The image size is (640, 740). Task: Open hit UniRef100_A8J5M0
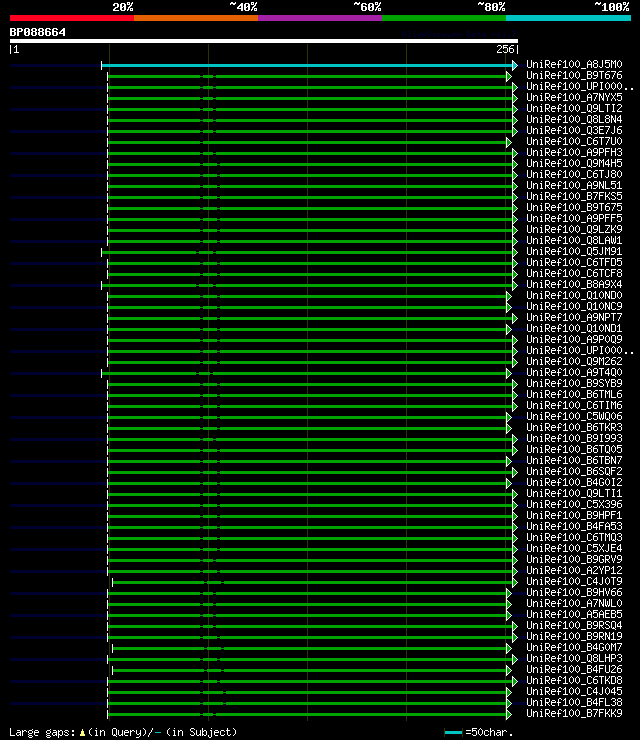tap(574, 64)
